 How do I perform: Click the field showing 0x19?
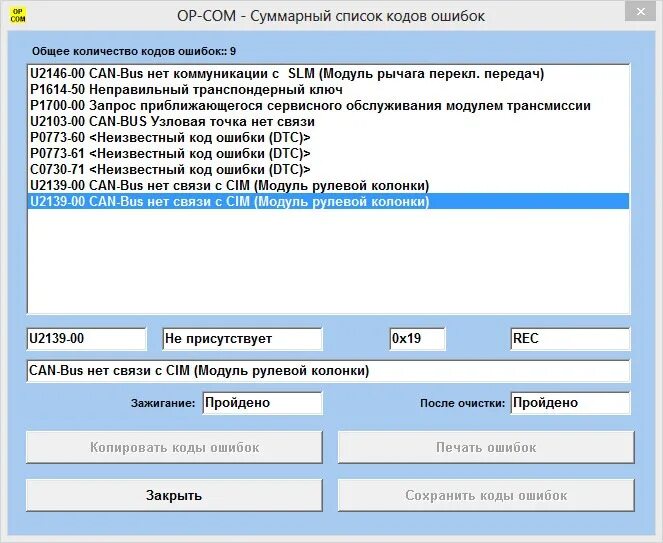point(417,339)
